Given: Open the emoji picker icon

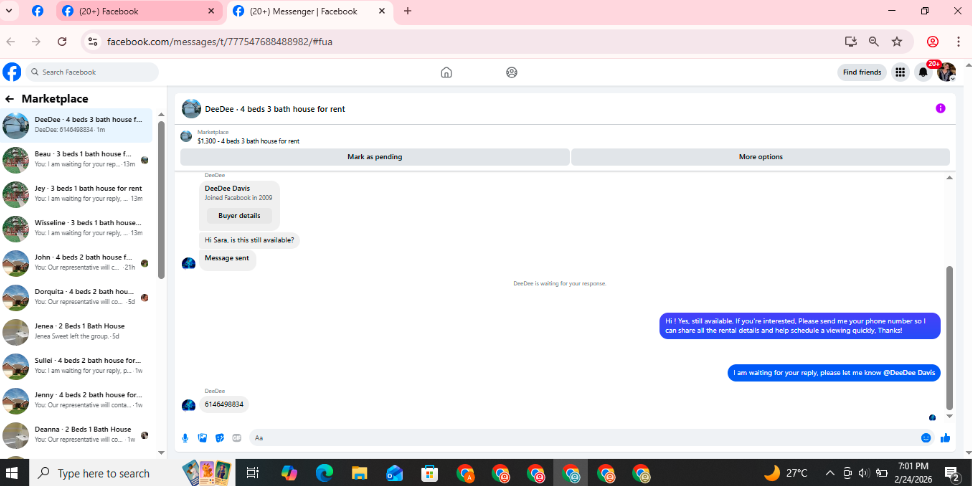Looking at the screenshot, I should click(926, 438).
